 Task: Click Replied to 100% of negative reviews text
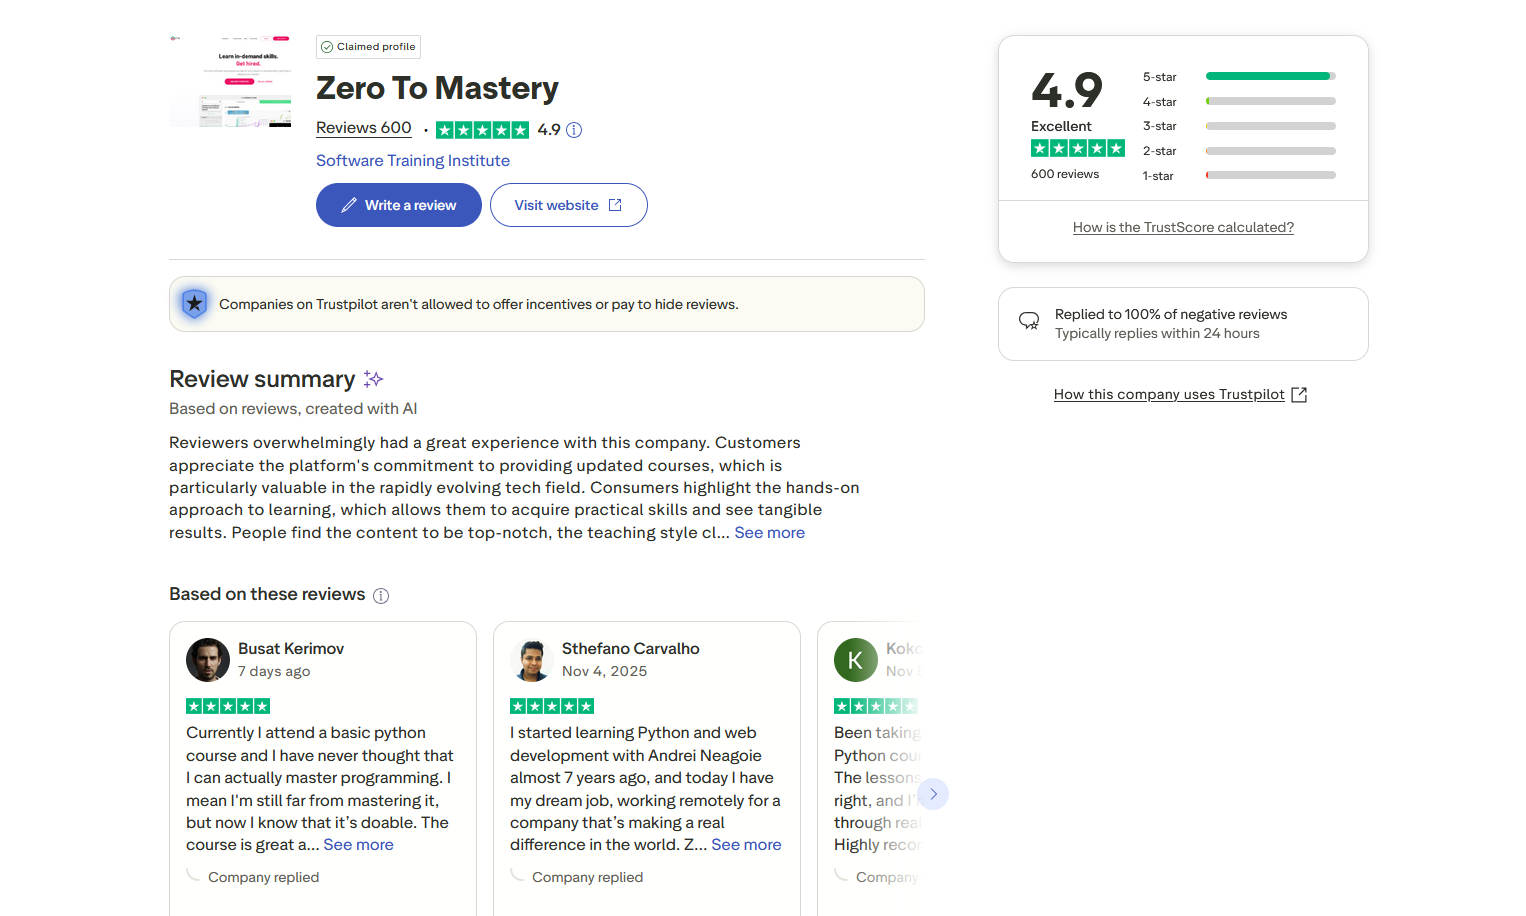click(x=1171, y=315)
